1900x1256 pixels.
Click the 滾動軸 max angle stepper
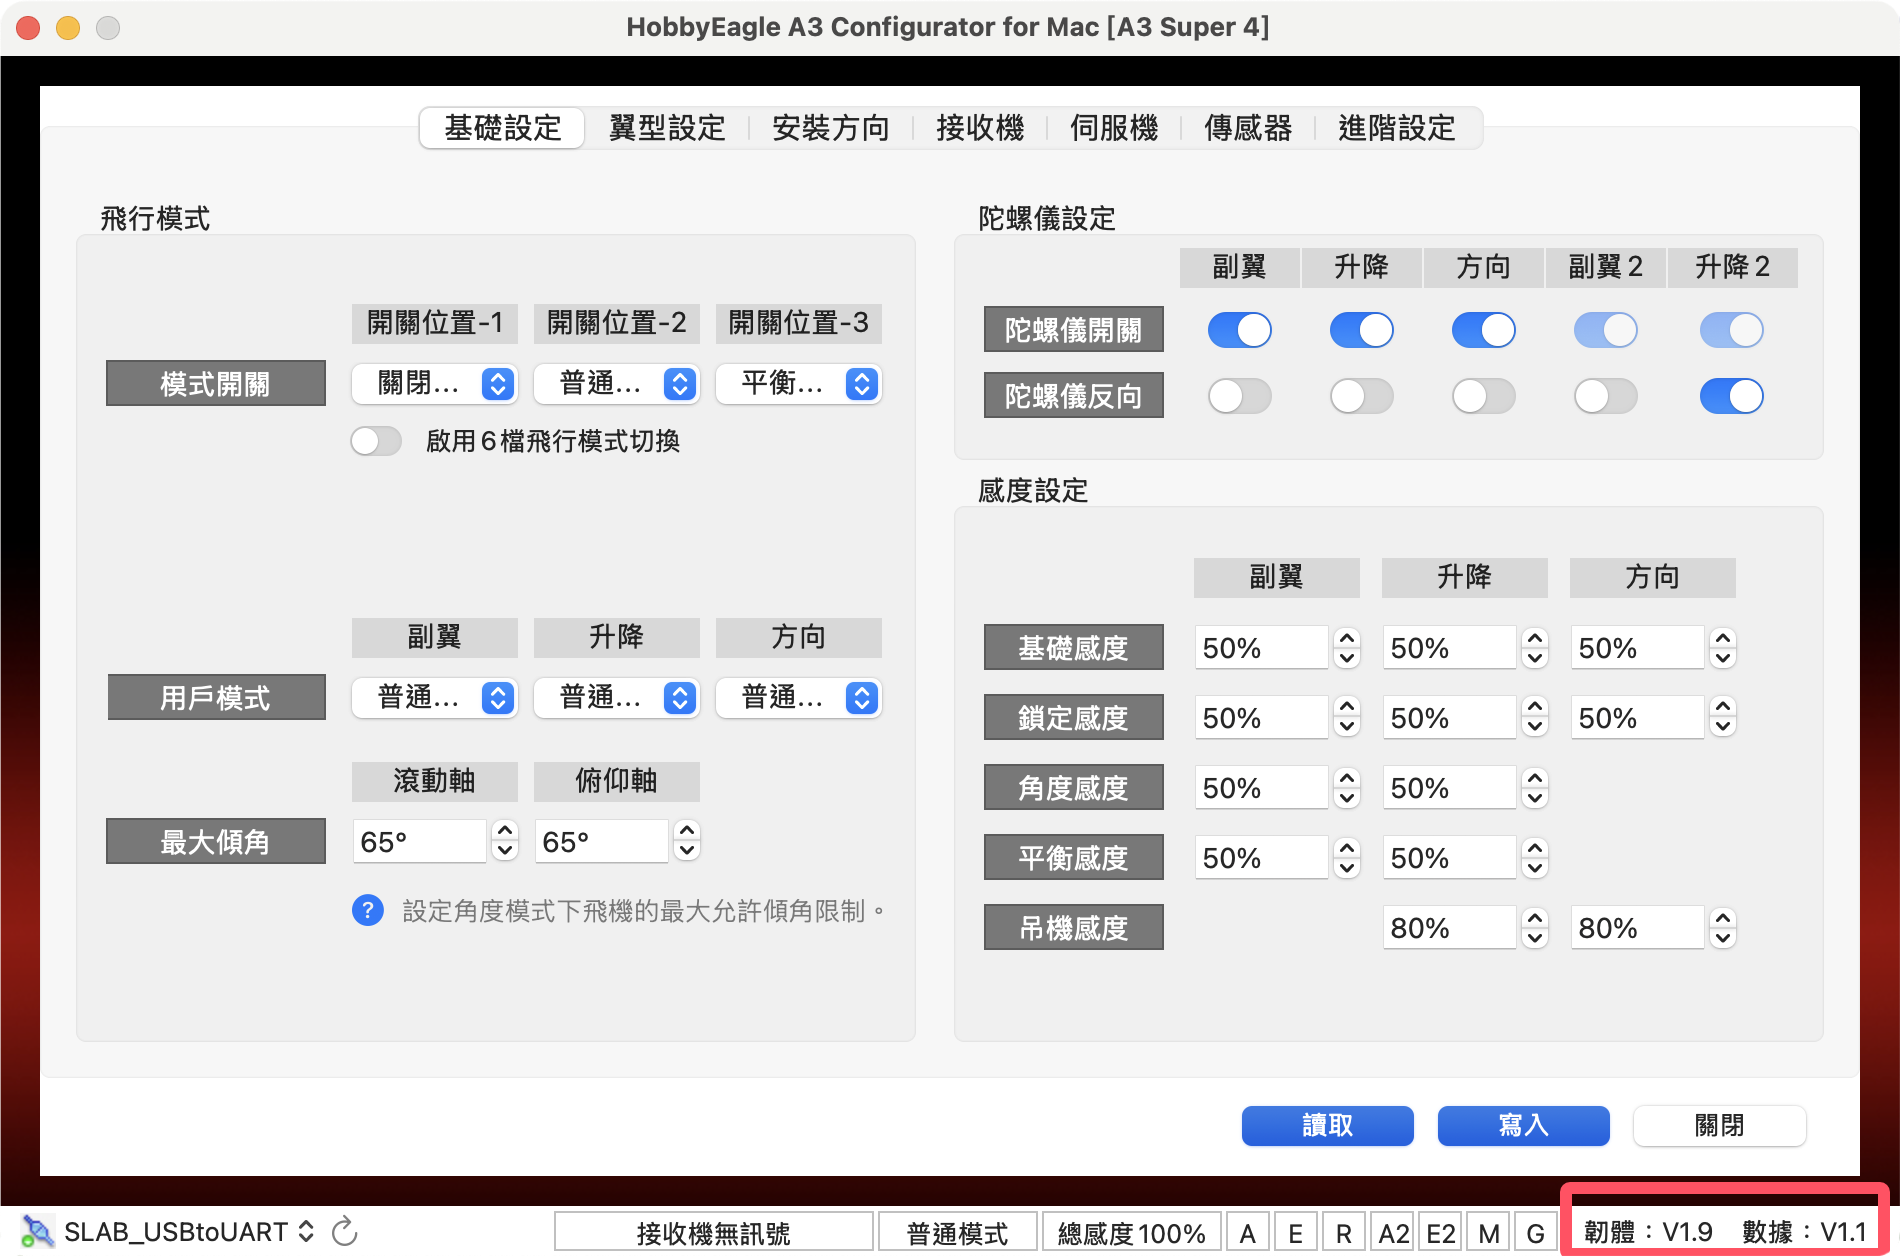click(505, 841)
